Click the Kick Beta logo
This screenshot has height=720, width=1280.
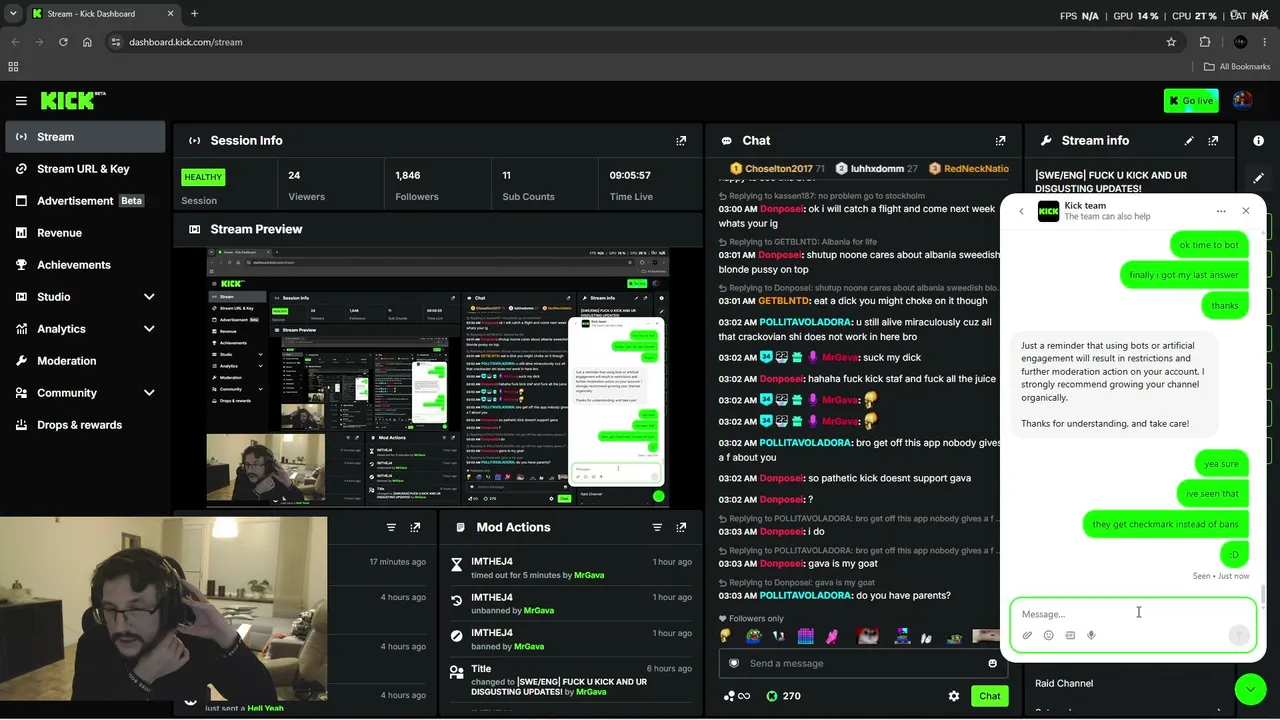(x=73, y=100)
